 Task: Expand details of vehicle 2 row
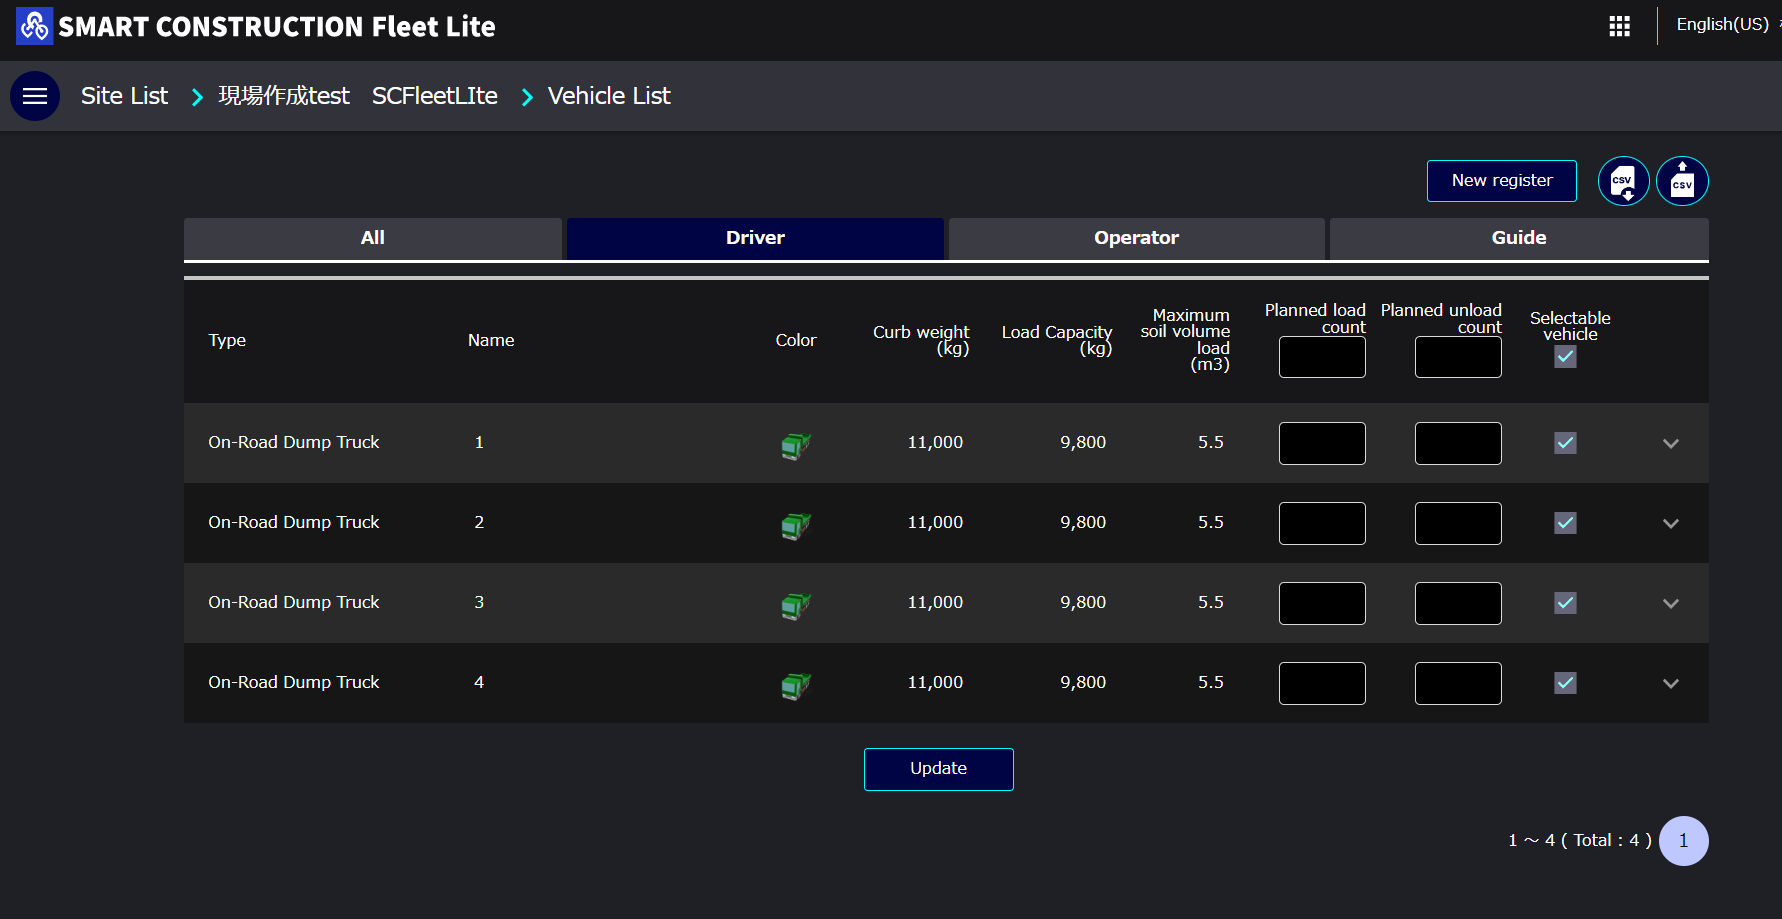1671,523
